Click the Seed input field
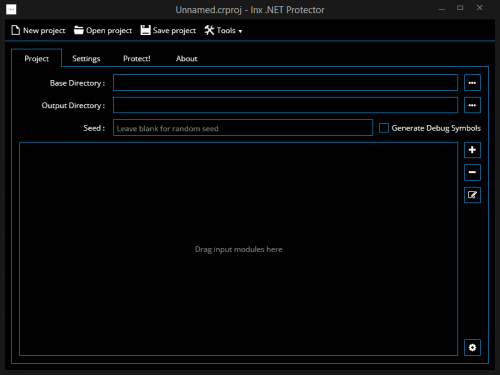This screenshot has height=375, width=500. pos(243,128)
